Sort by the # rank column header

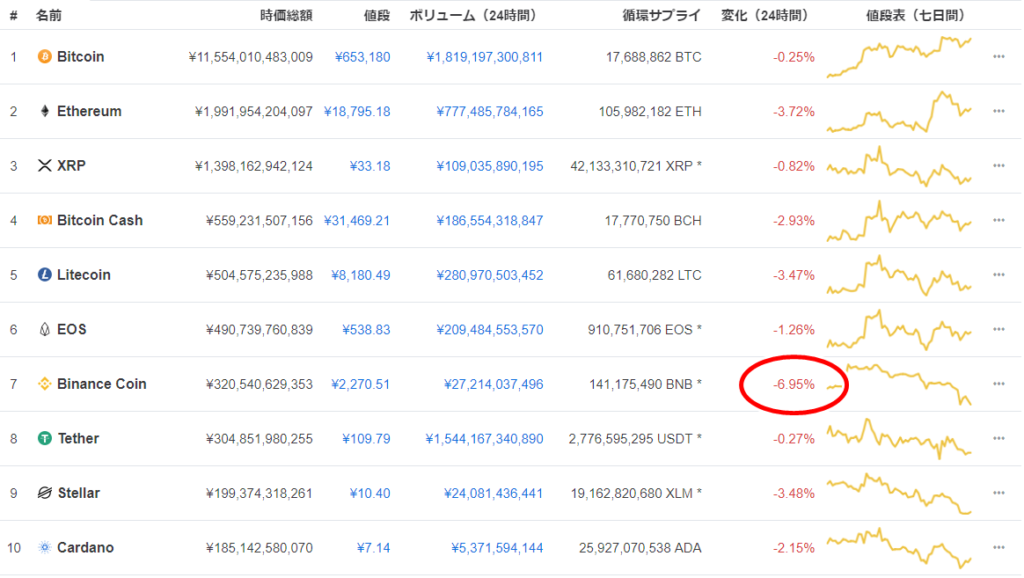coord(13,15)
